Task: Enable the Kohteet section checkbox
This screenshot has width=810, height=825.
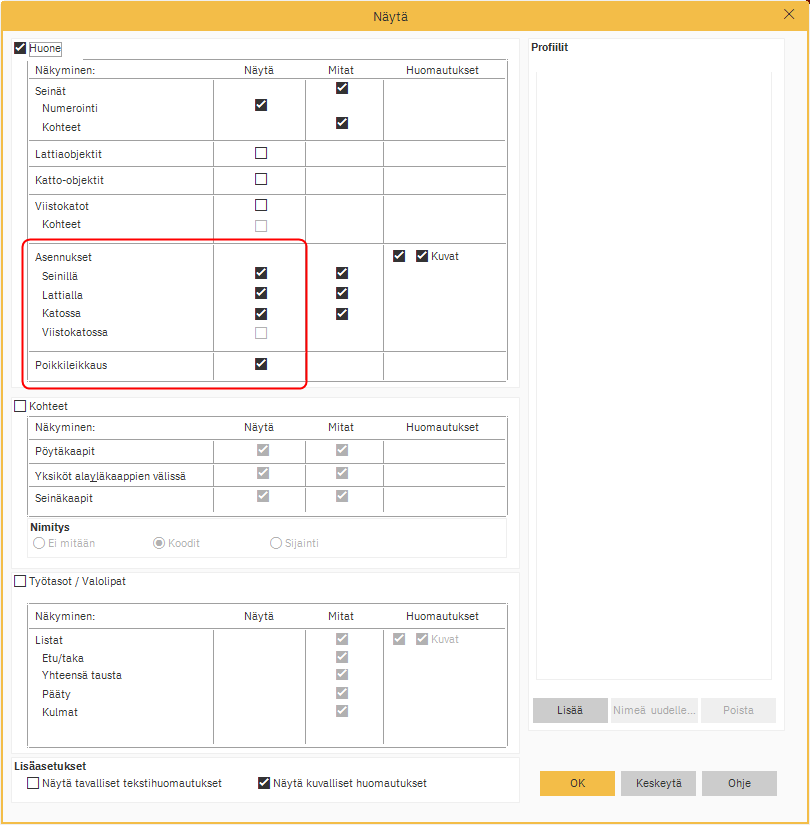Action: 20,406
